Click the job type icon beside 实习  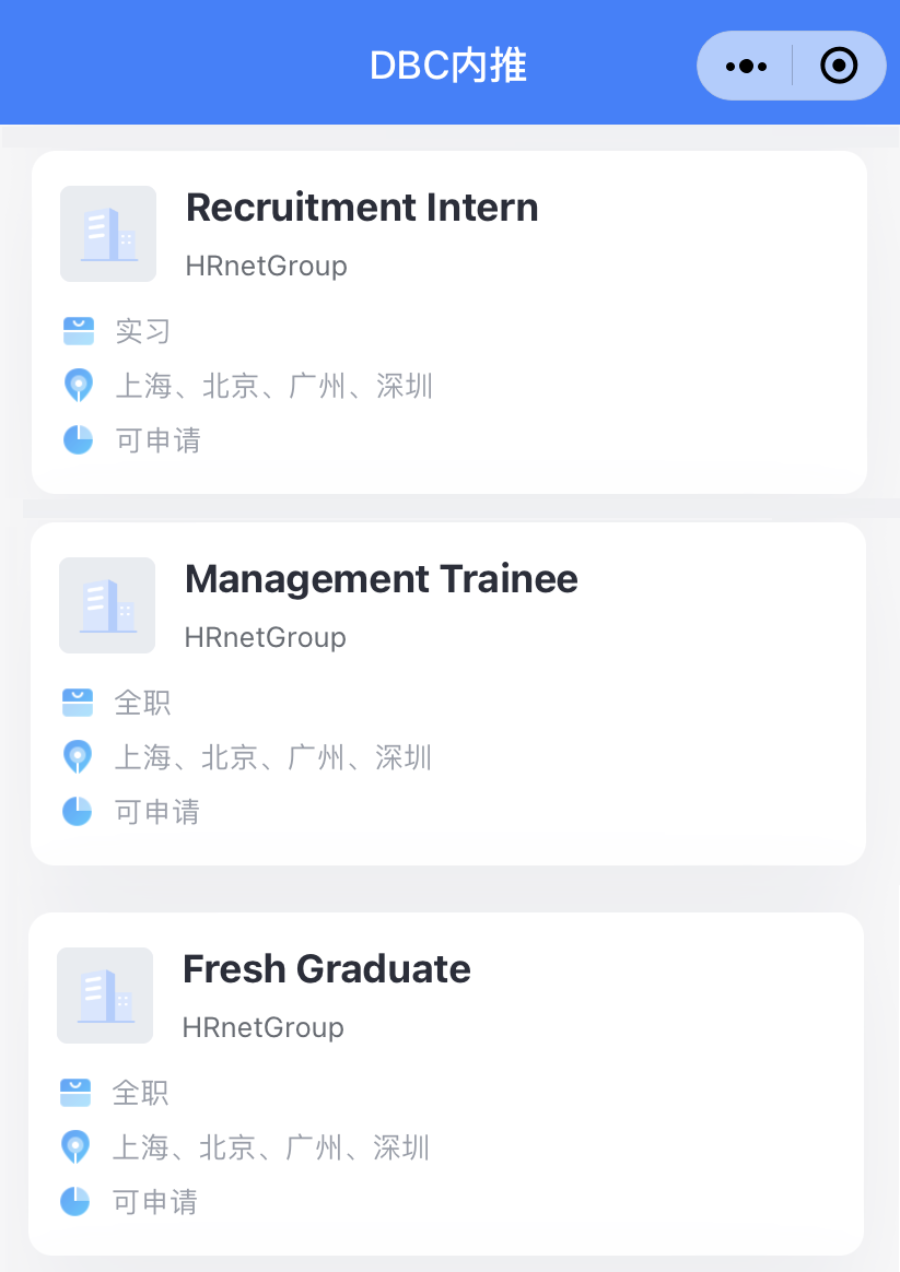78,331
